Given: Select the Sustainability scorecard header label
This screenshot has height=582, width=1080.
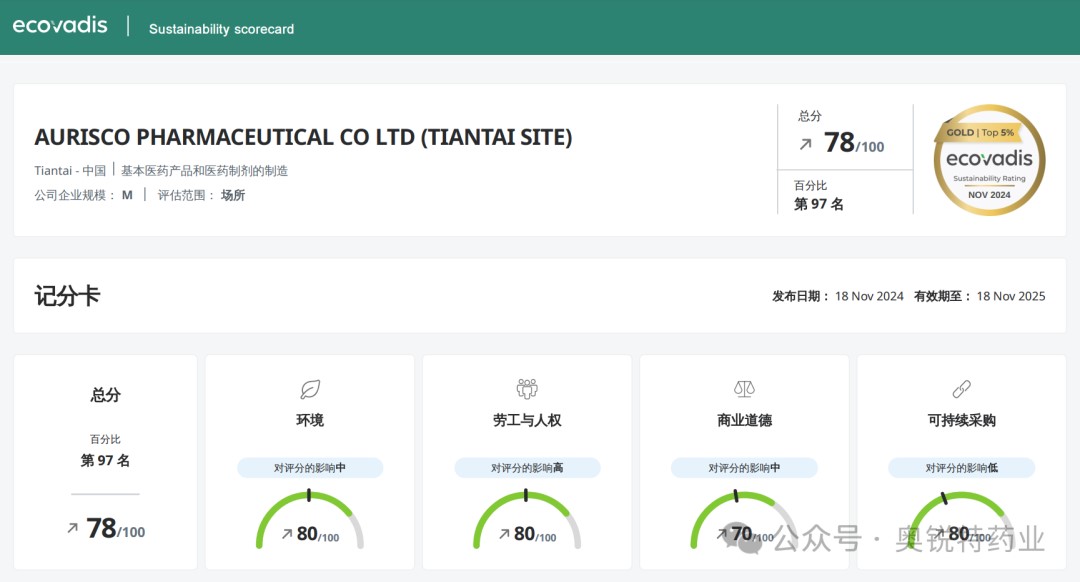Looking at the screenshot, I should coord(221,29).
